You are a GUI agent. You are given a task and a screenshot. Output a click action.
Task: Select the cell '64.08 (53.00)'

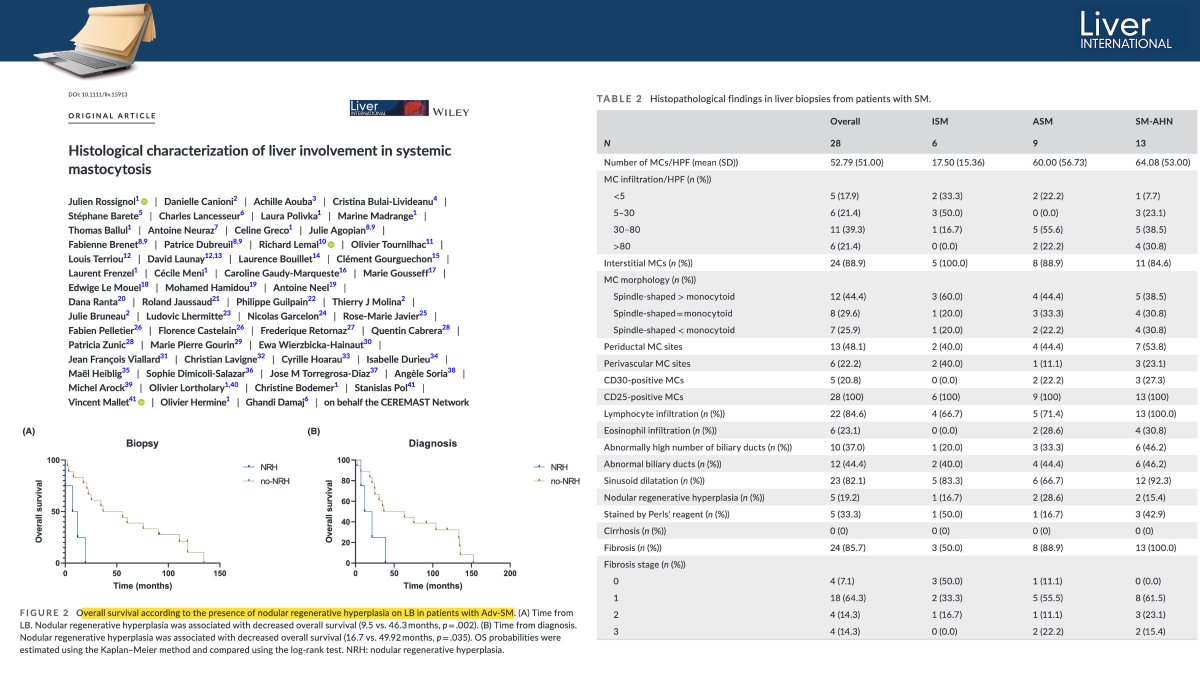tap(1160, 161)
